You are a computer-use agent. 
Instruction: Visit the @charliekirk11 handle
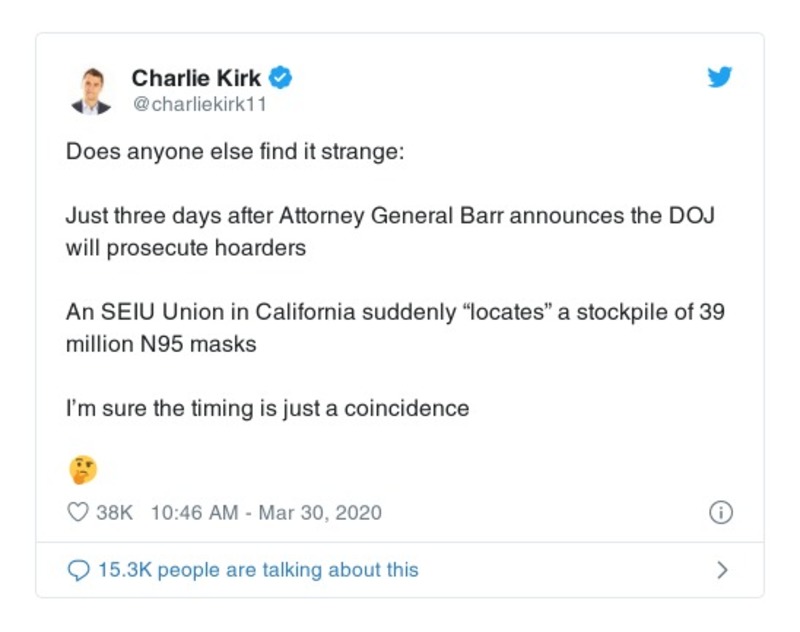[200, 103]
